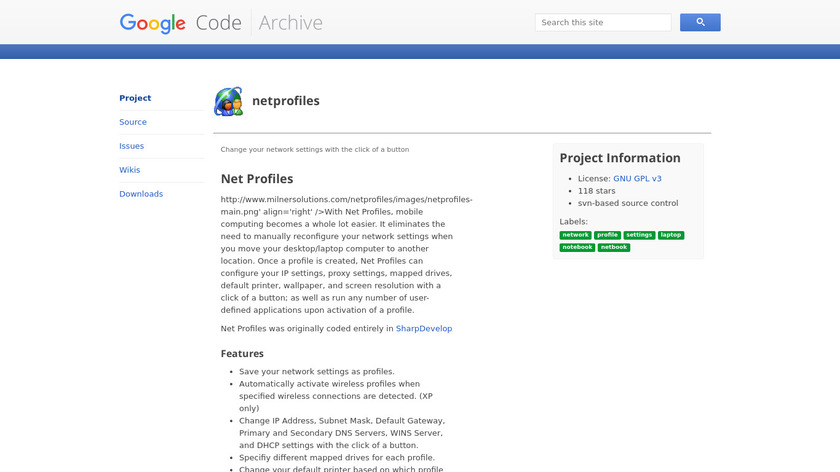Select the laptop label tag
Image resolution: width=840 pixels, height=472 pixels.
click(671, 235)
